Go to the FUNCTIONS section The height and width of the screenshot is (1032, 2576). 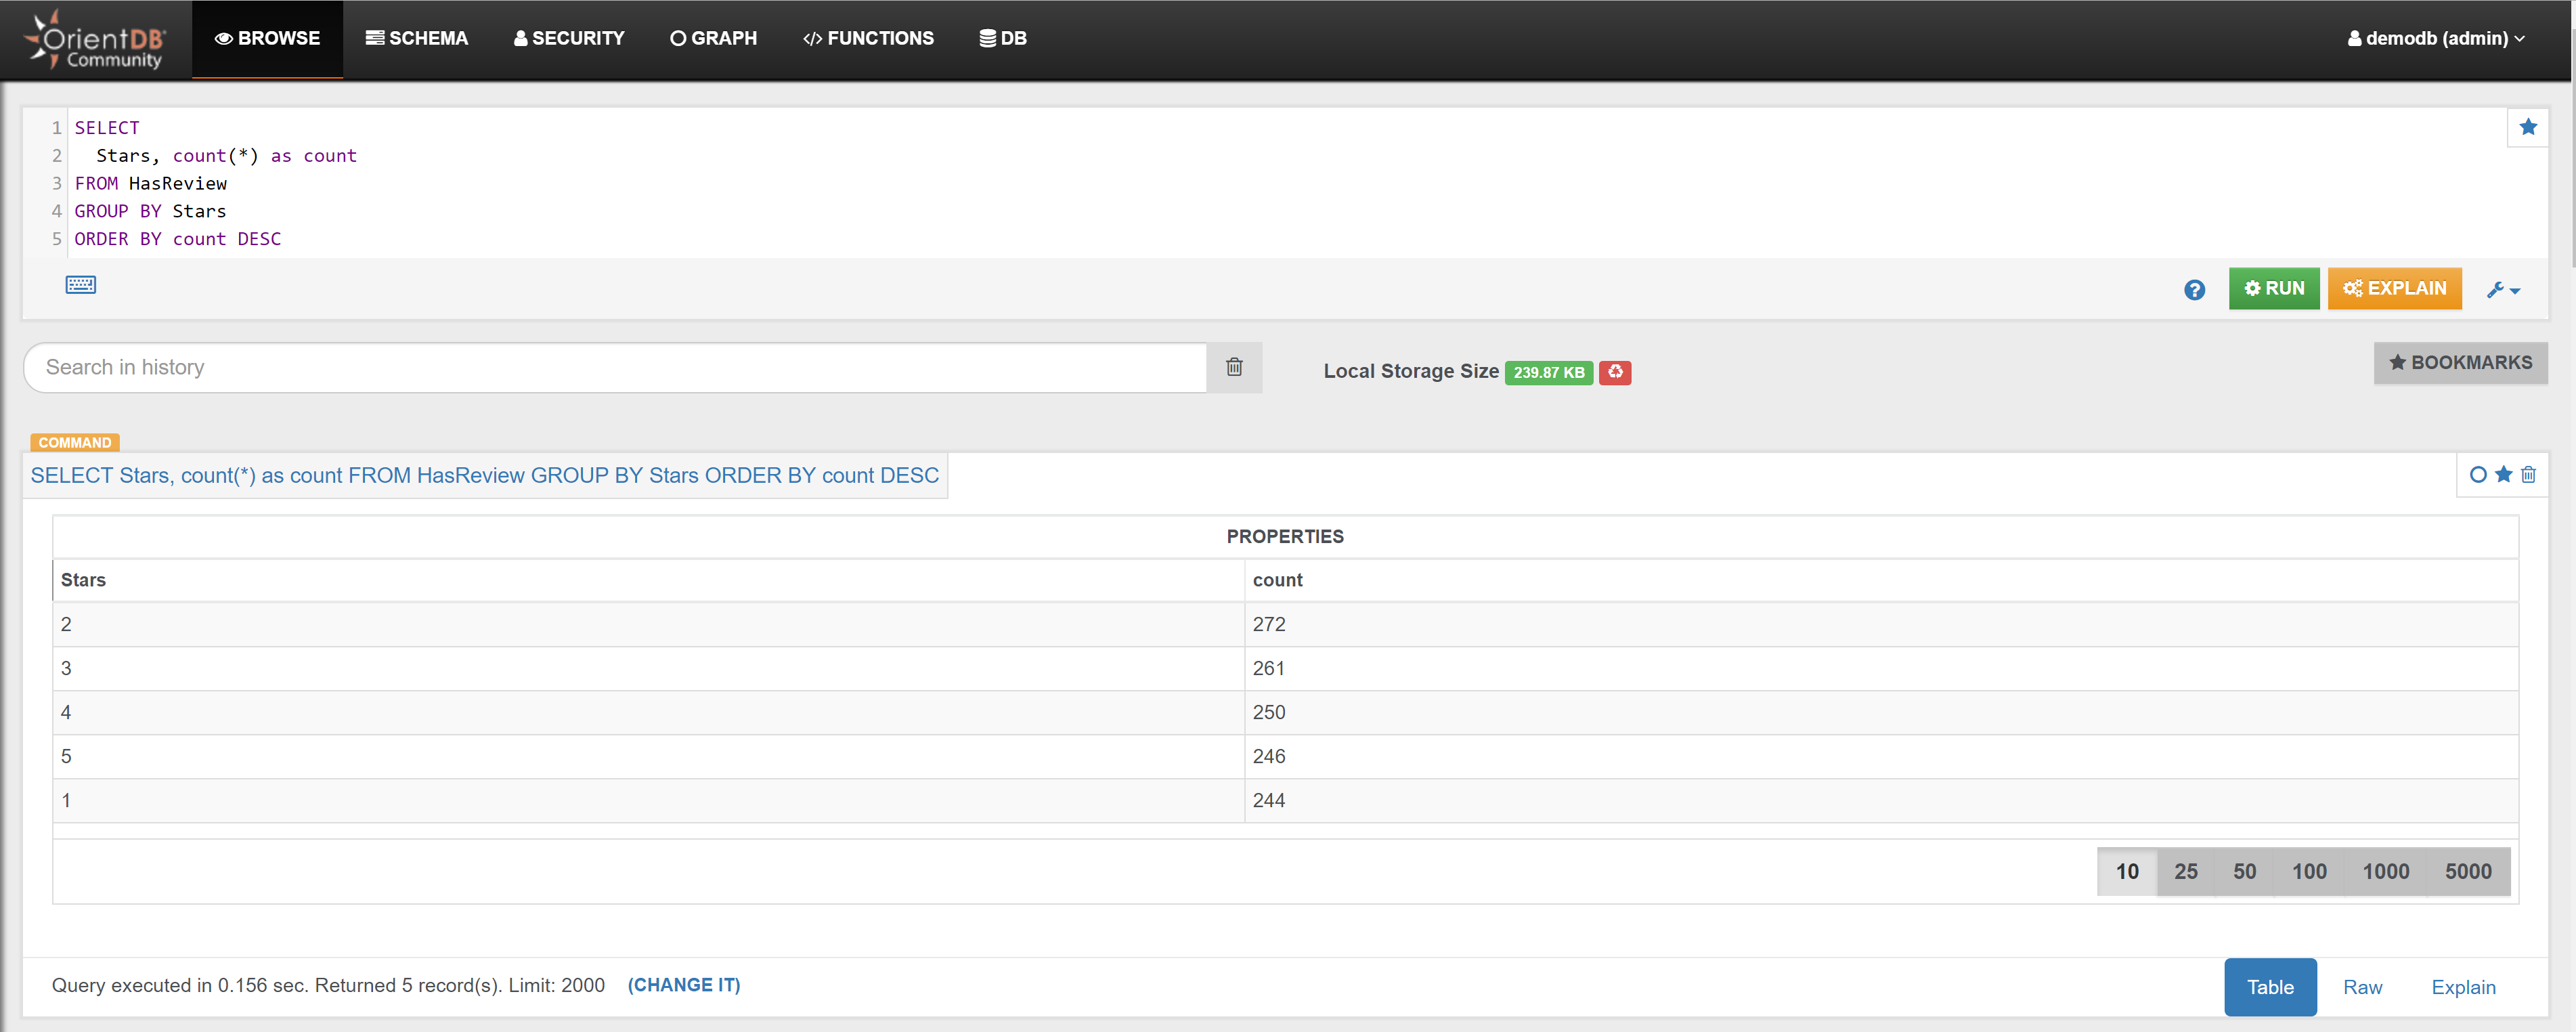[868, 38]
